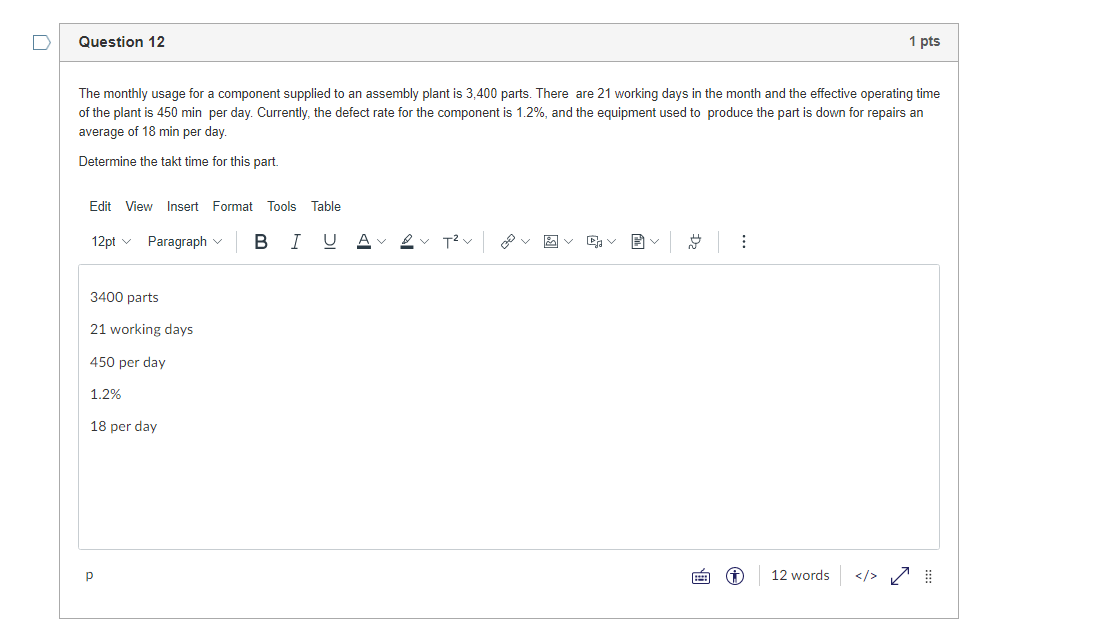Insert media with the record/upload icon
Image resolution: width=1117 pixels, height=643 pixels.
[x=594, y=241]
